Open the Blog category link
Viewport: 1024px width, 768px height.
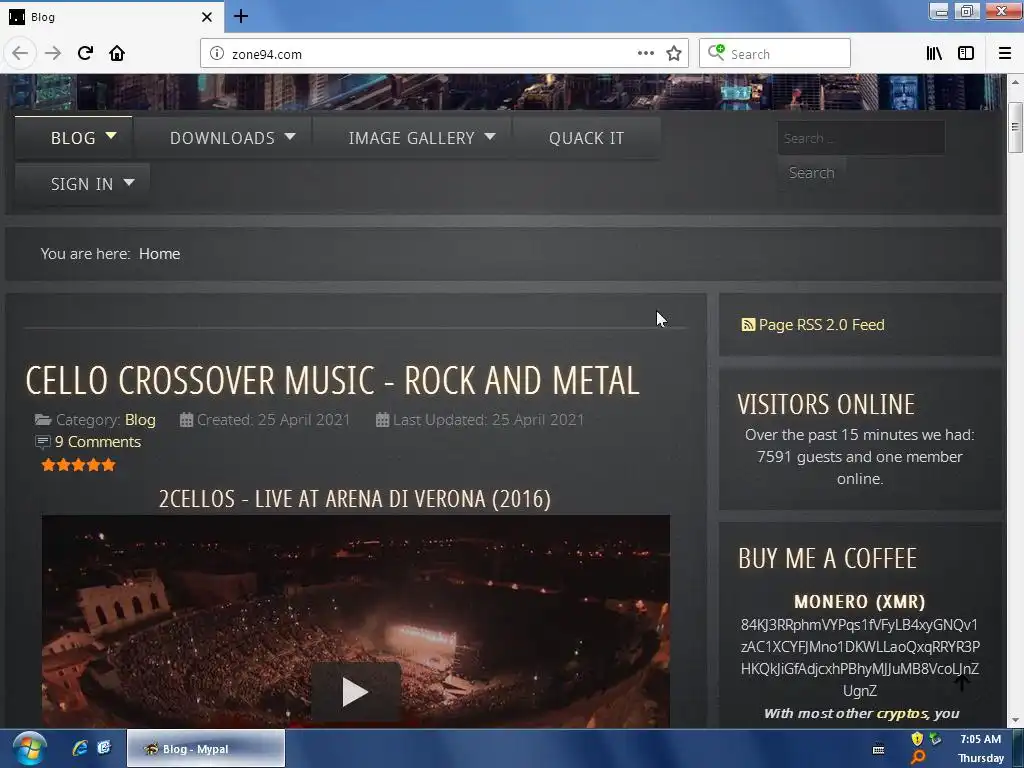pos(140,419)
